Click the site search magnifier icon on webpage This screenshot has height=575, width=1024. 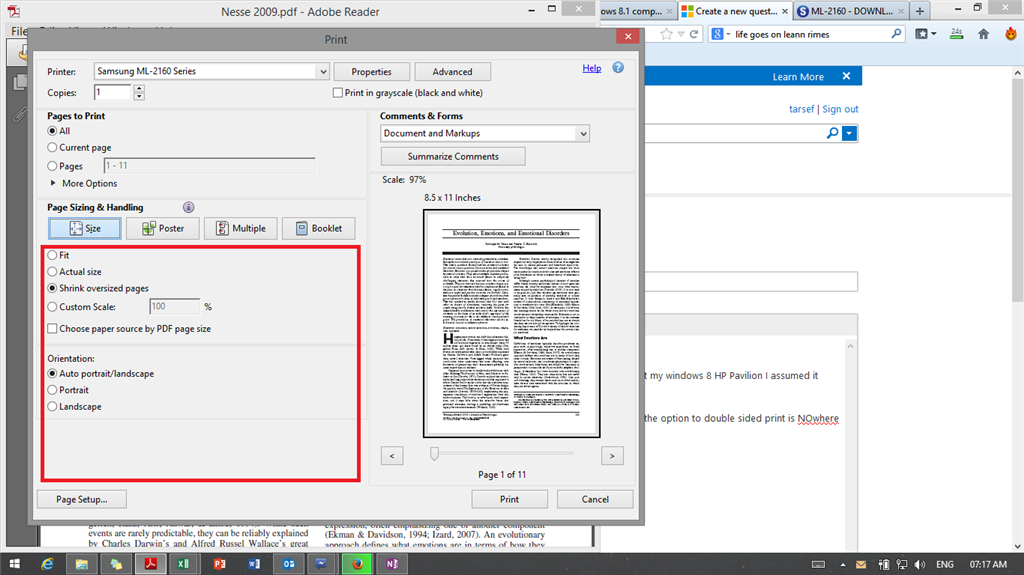pyautogui.click(x=832, y=133)
